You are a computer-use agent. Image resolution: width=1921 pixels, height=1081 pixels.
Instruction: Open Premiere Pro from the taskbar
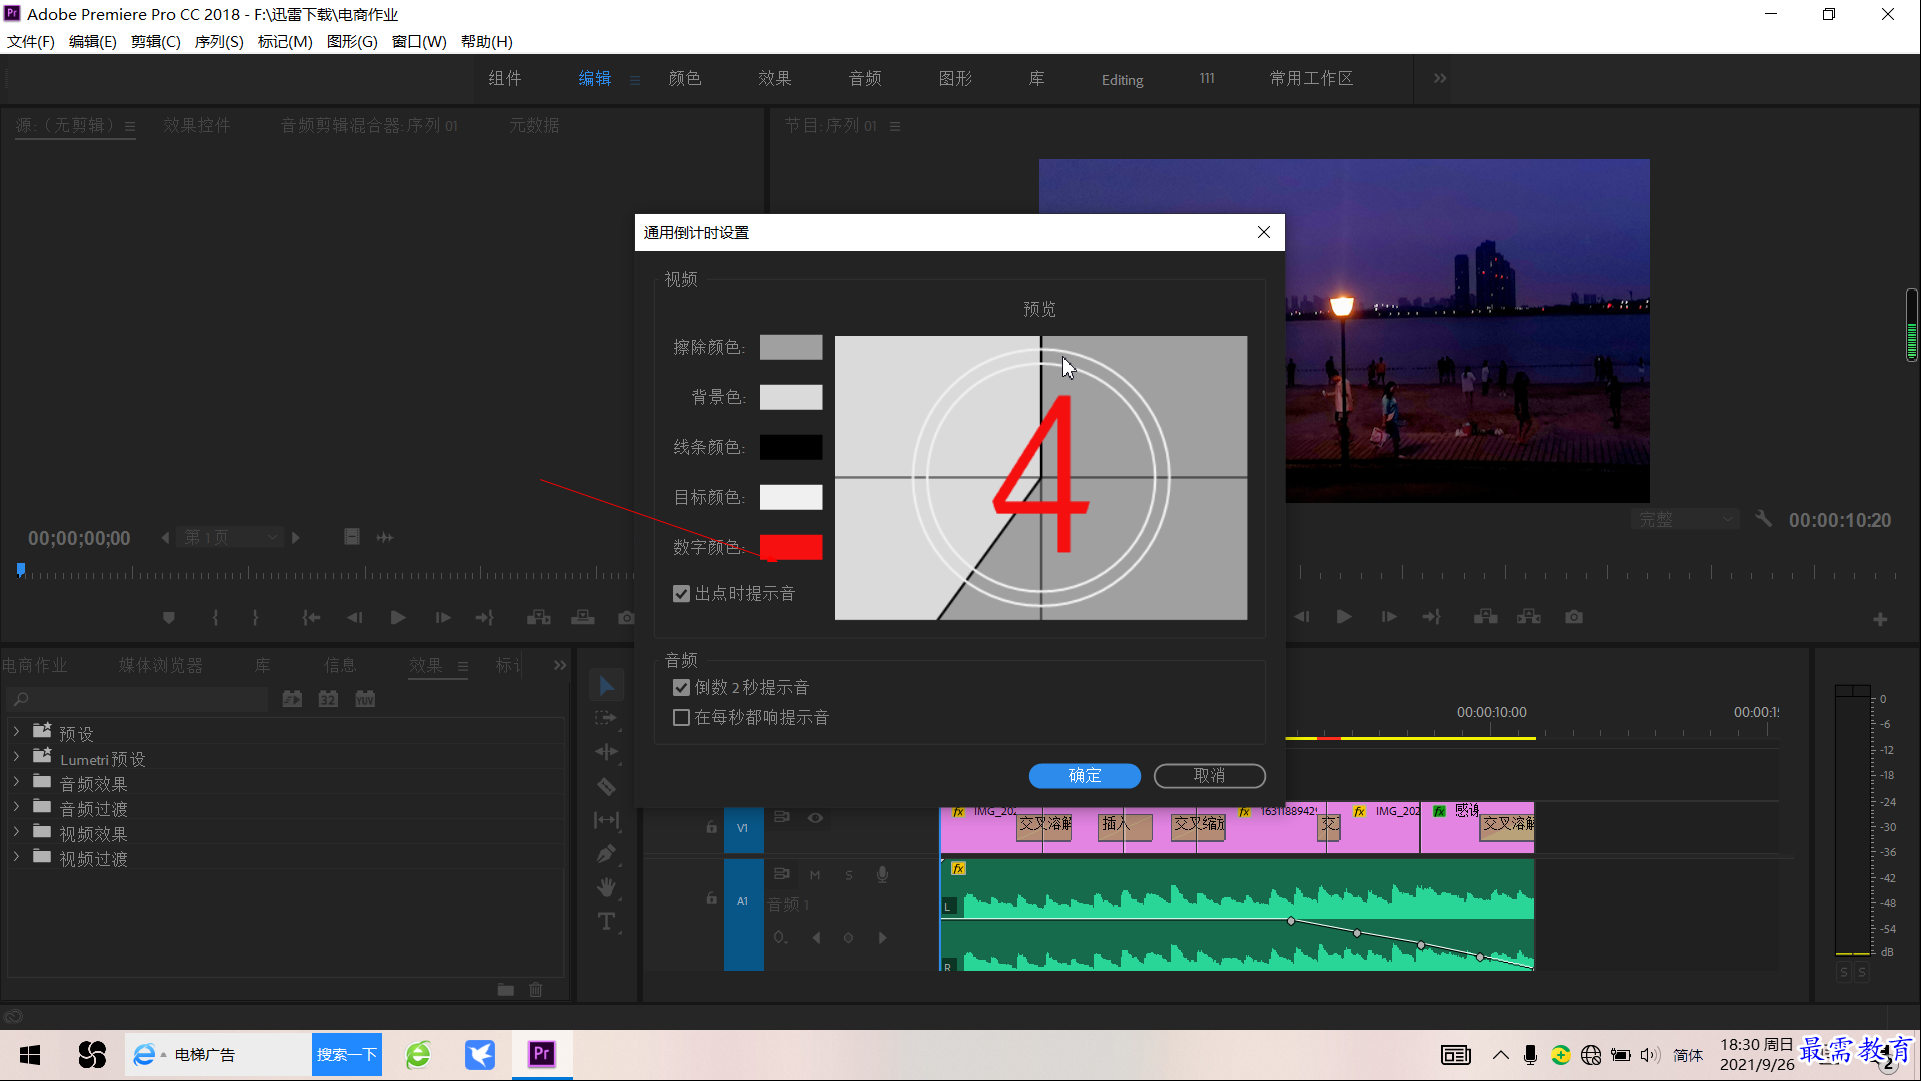tap(541, 1054)
